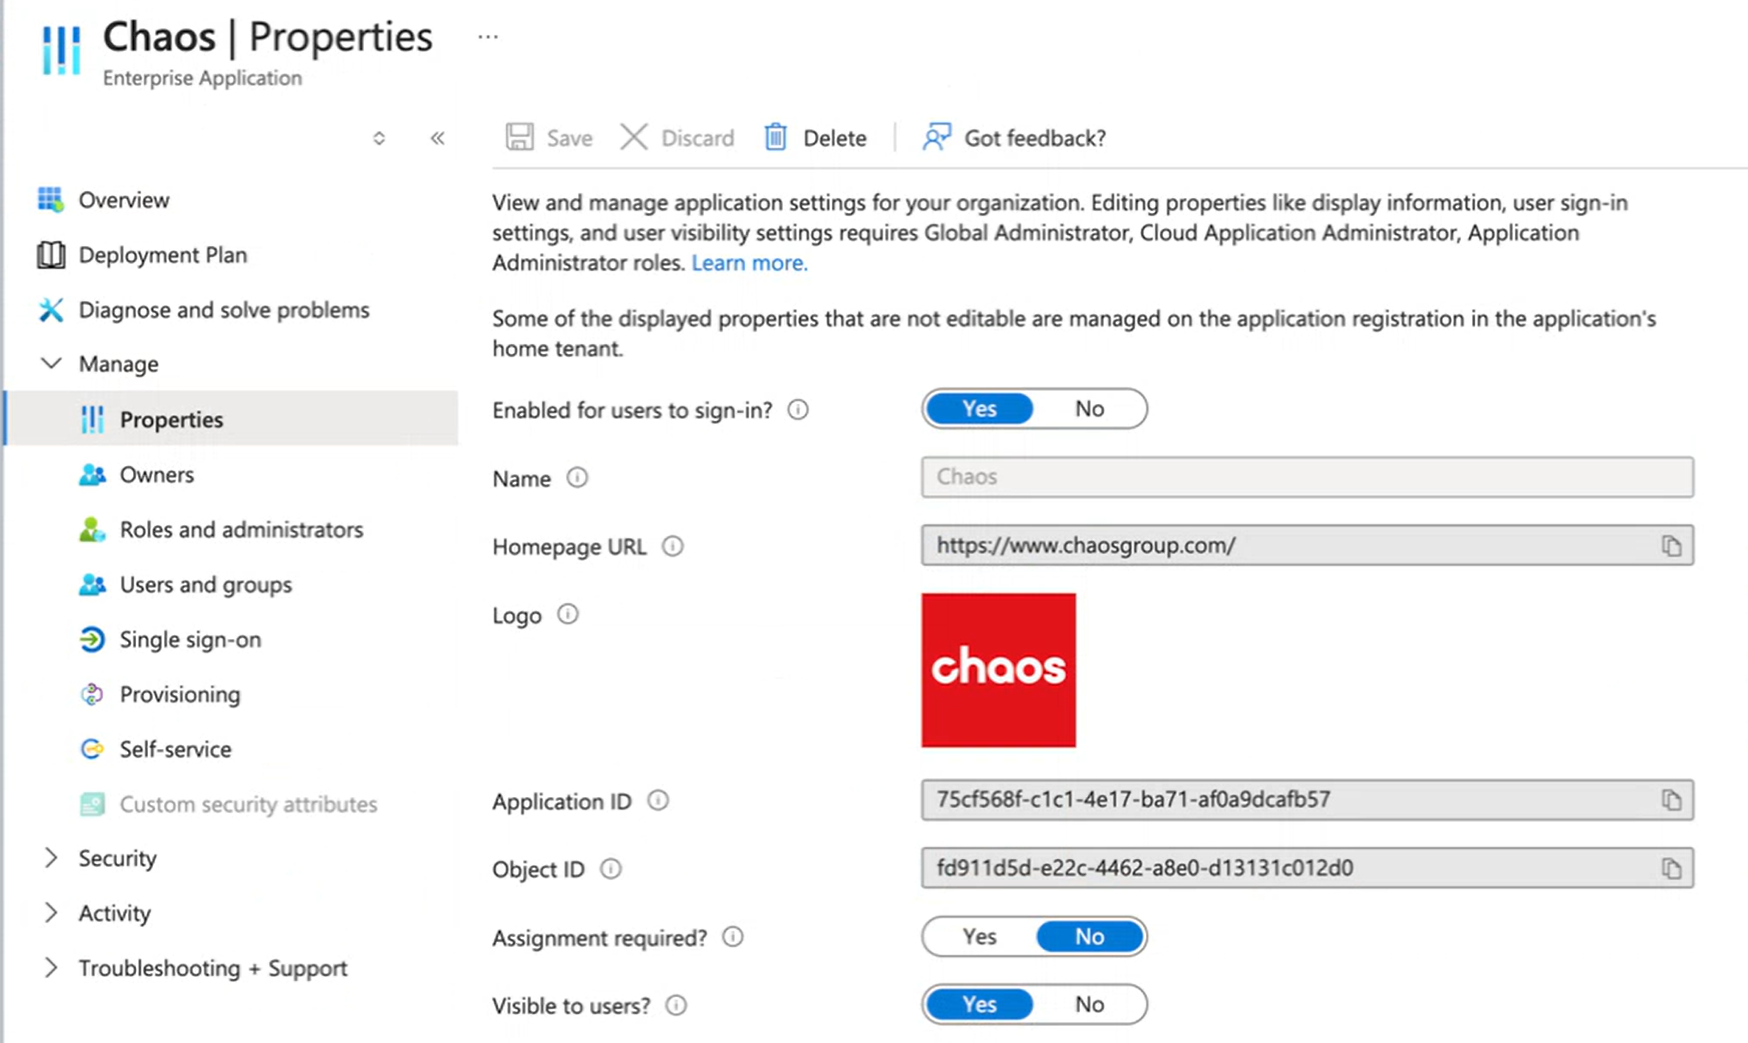Go to Users and groups
This screenshot has height=1043, width=1748.
click(206, 584)
